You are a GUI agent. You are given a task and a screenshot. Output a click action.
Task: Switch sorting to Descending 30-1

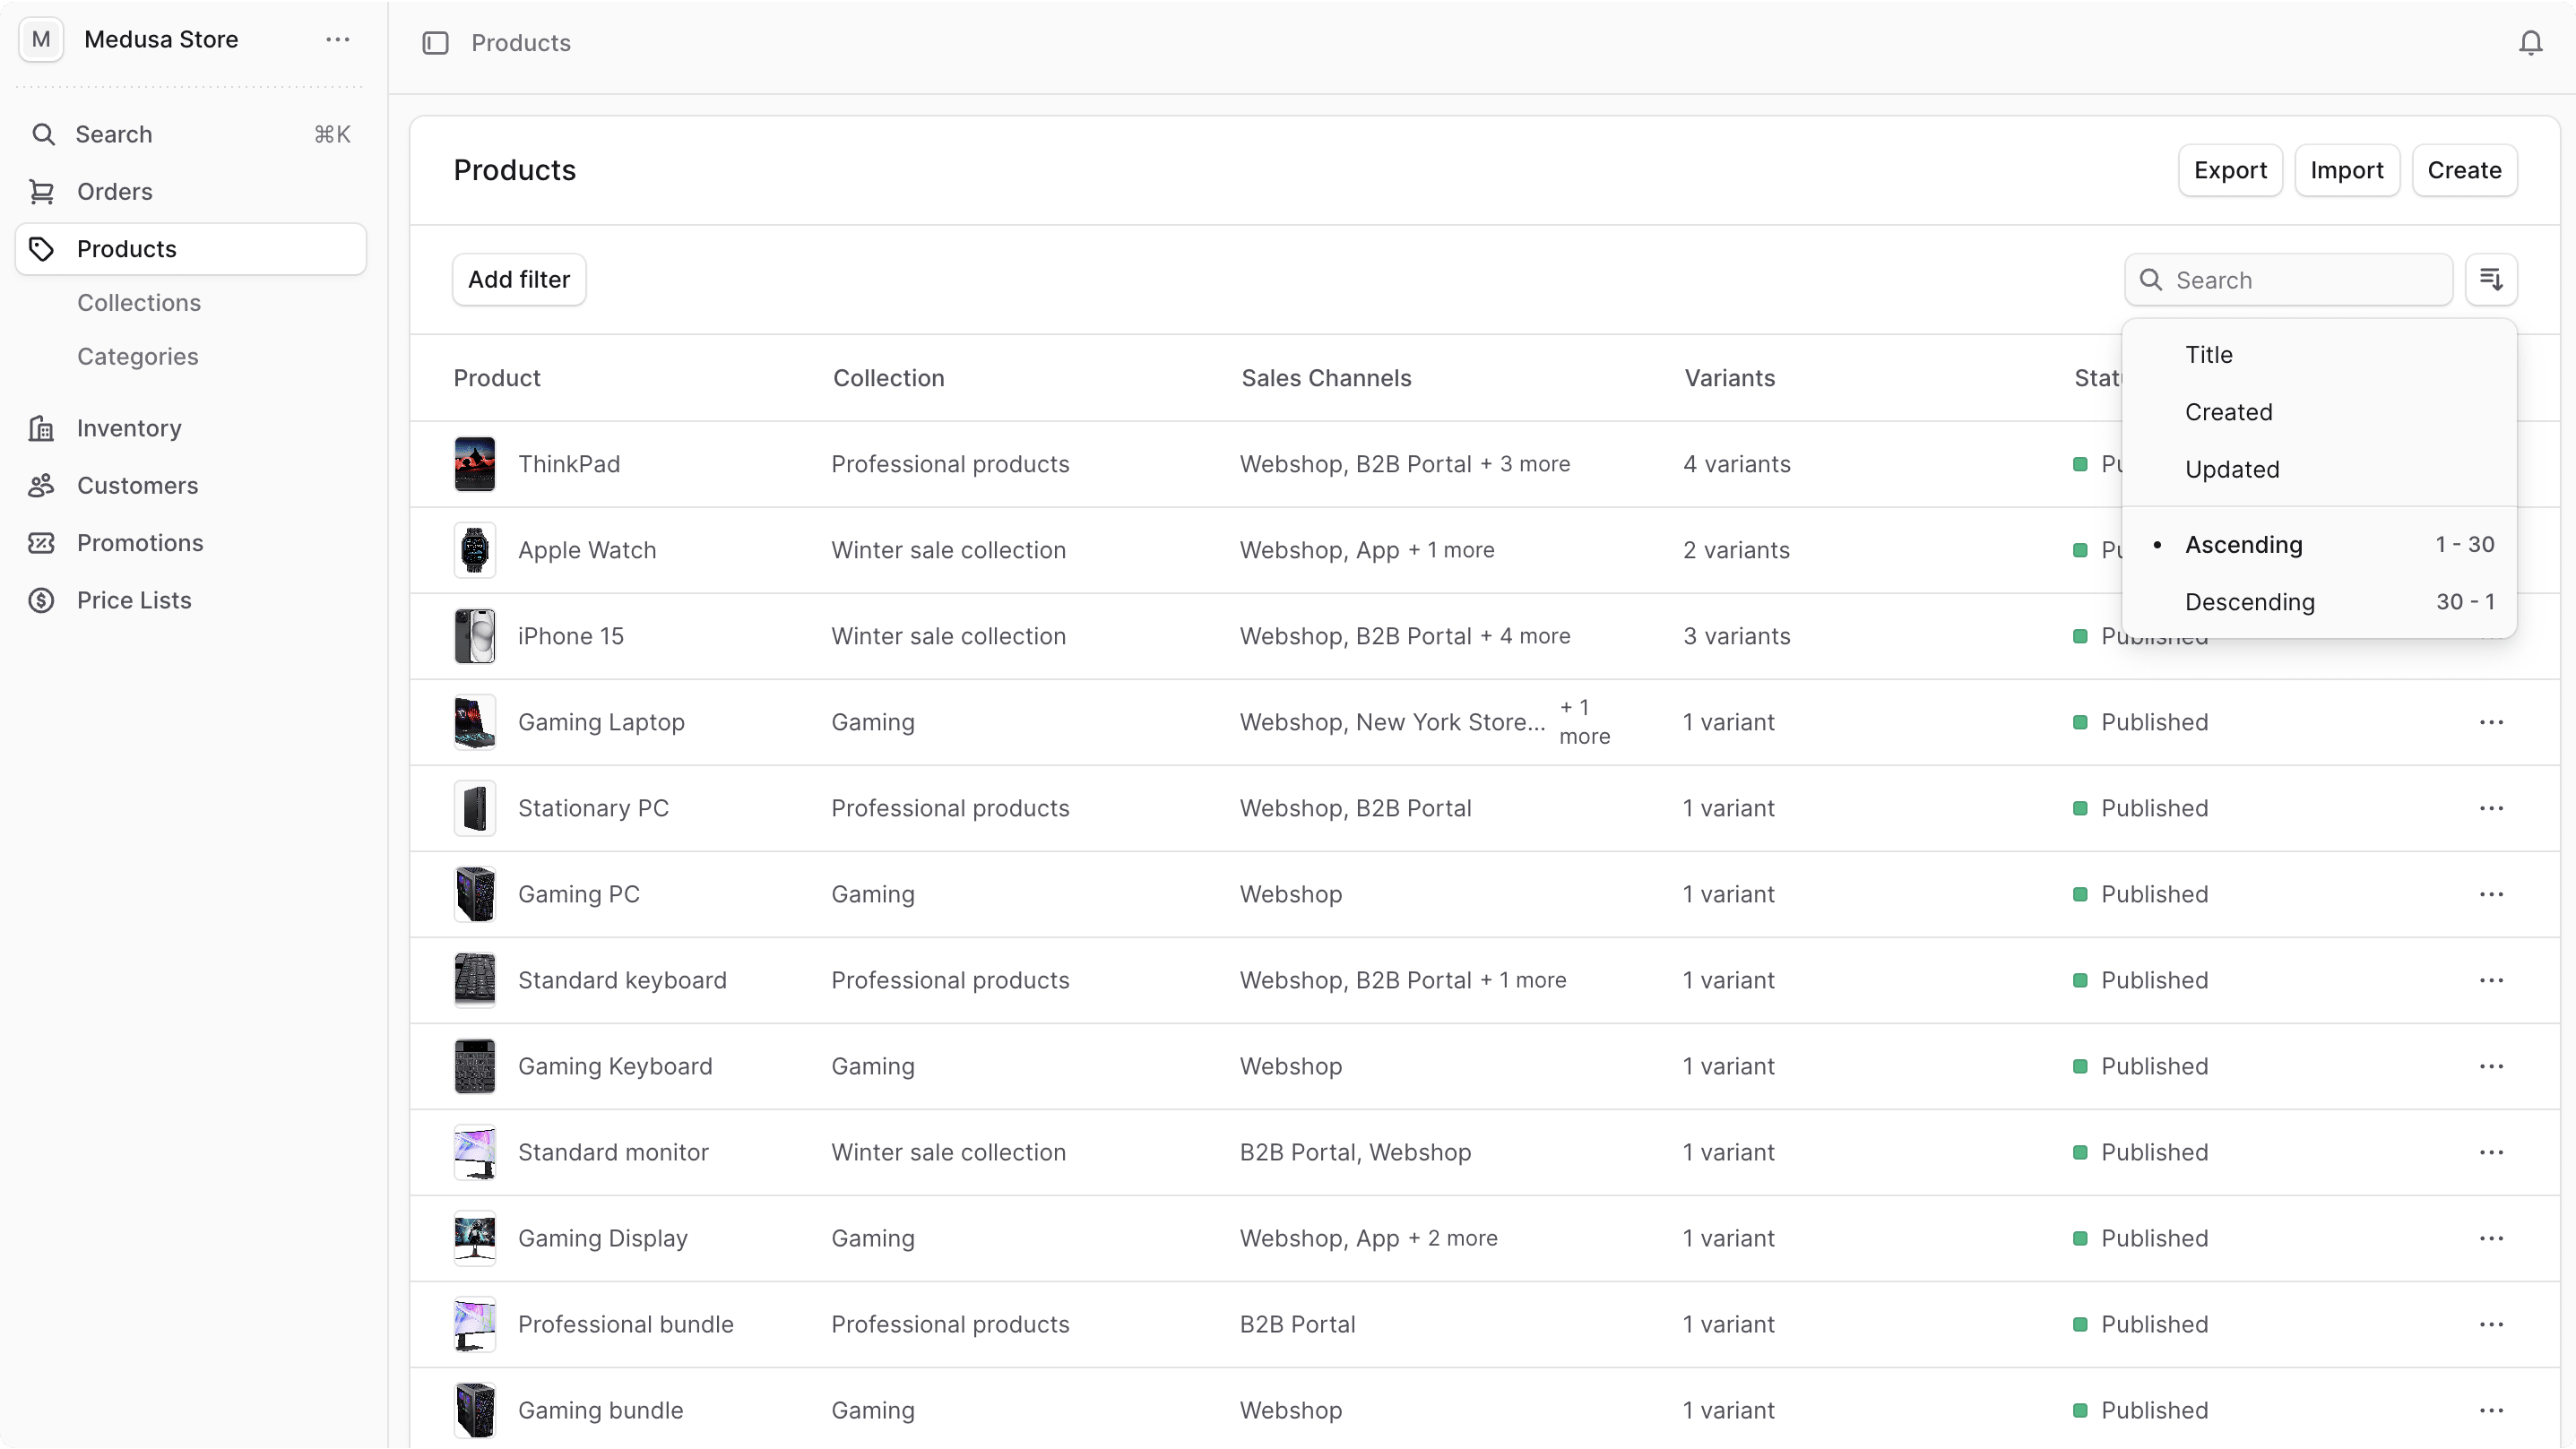[2250, 602]
